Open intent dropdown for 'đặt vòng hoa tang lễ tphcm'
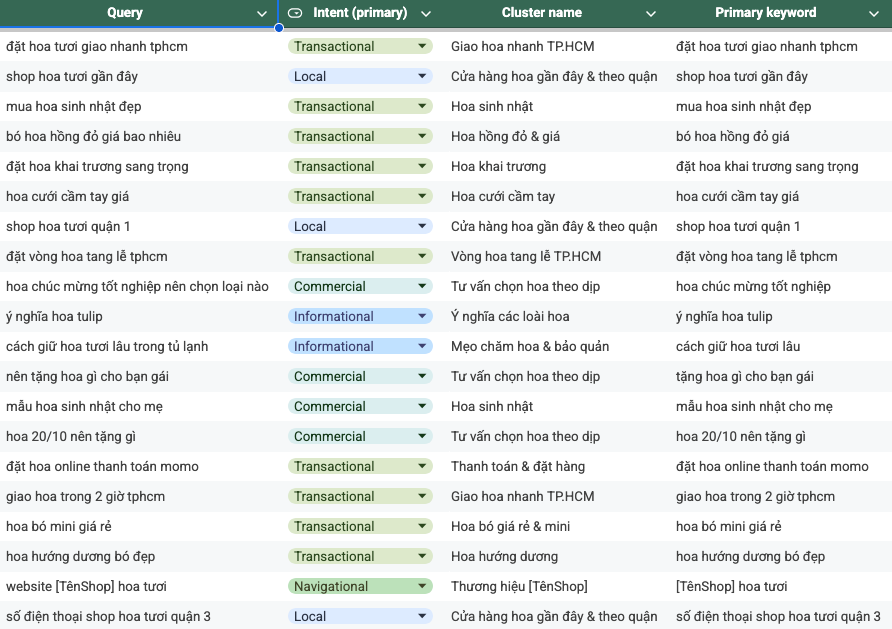This screenshot has width=892, height=629. click(422, 256)
